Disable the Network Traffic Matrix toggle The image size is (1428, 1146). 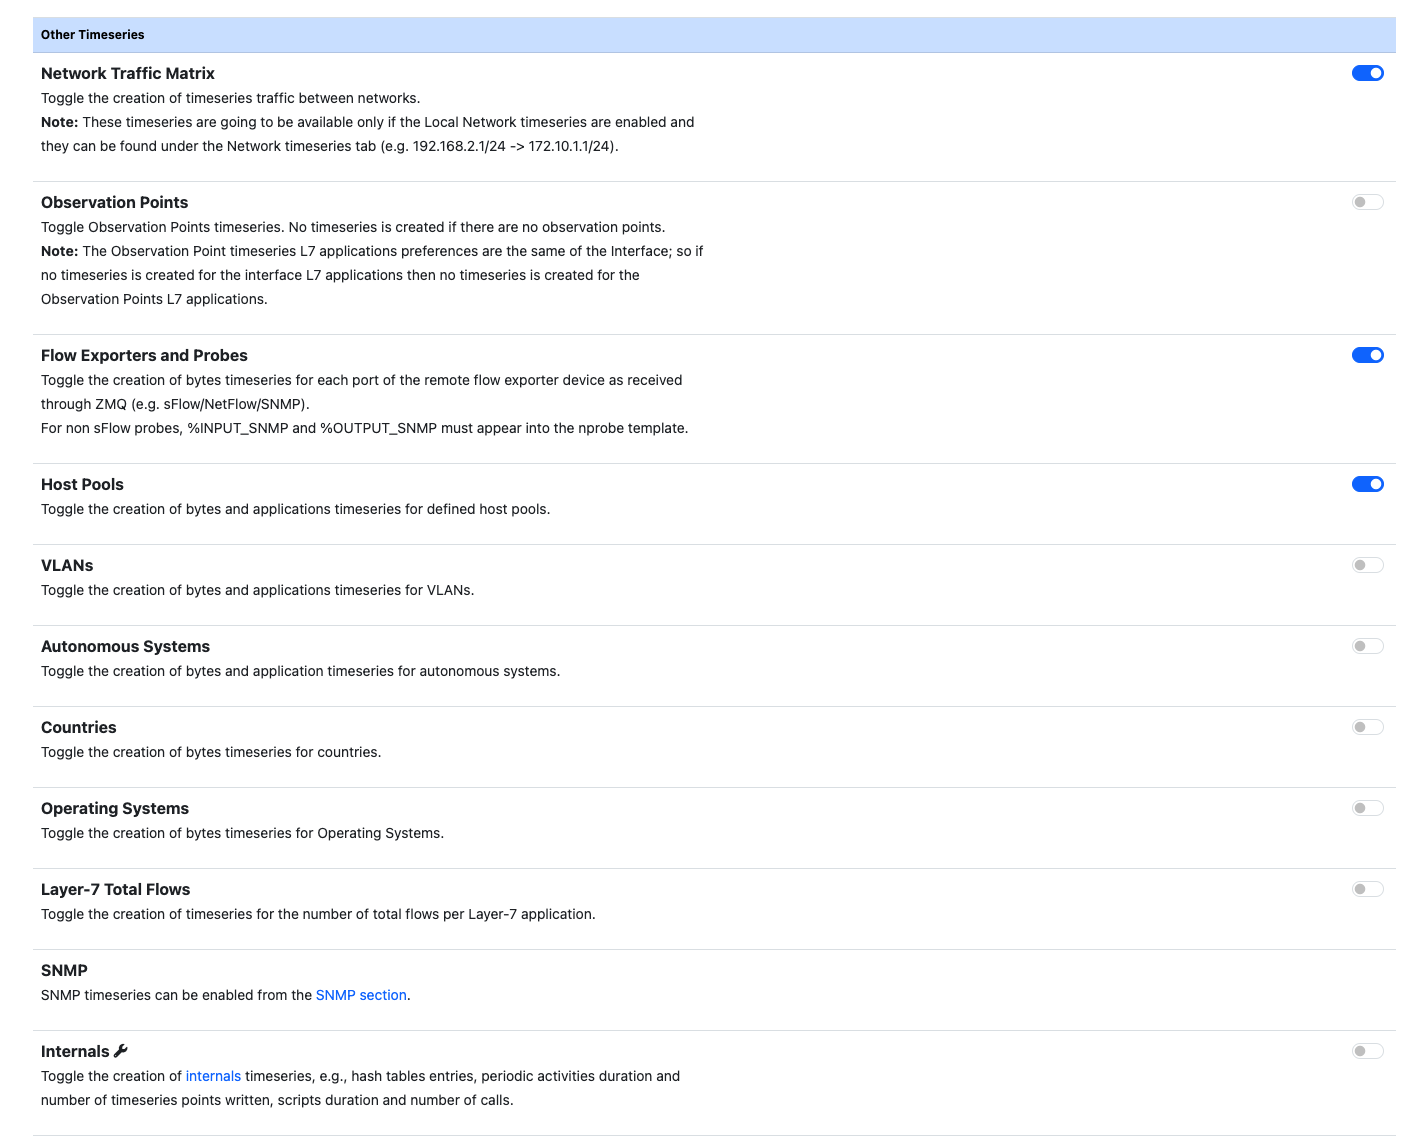coord(1367,73)
